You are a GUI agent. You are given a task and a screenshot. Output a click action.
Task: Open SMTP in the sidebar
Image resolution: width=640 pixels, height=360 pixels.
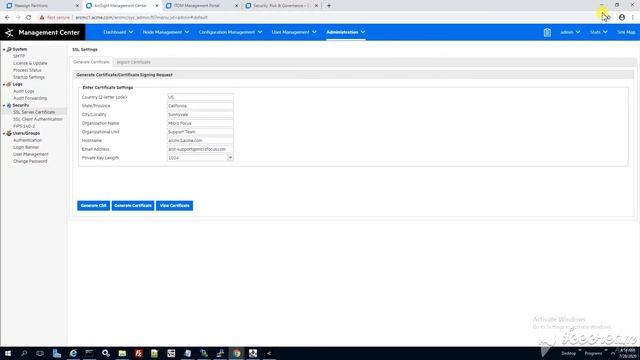click(19, 56)
